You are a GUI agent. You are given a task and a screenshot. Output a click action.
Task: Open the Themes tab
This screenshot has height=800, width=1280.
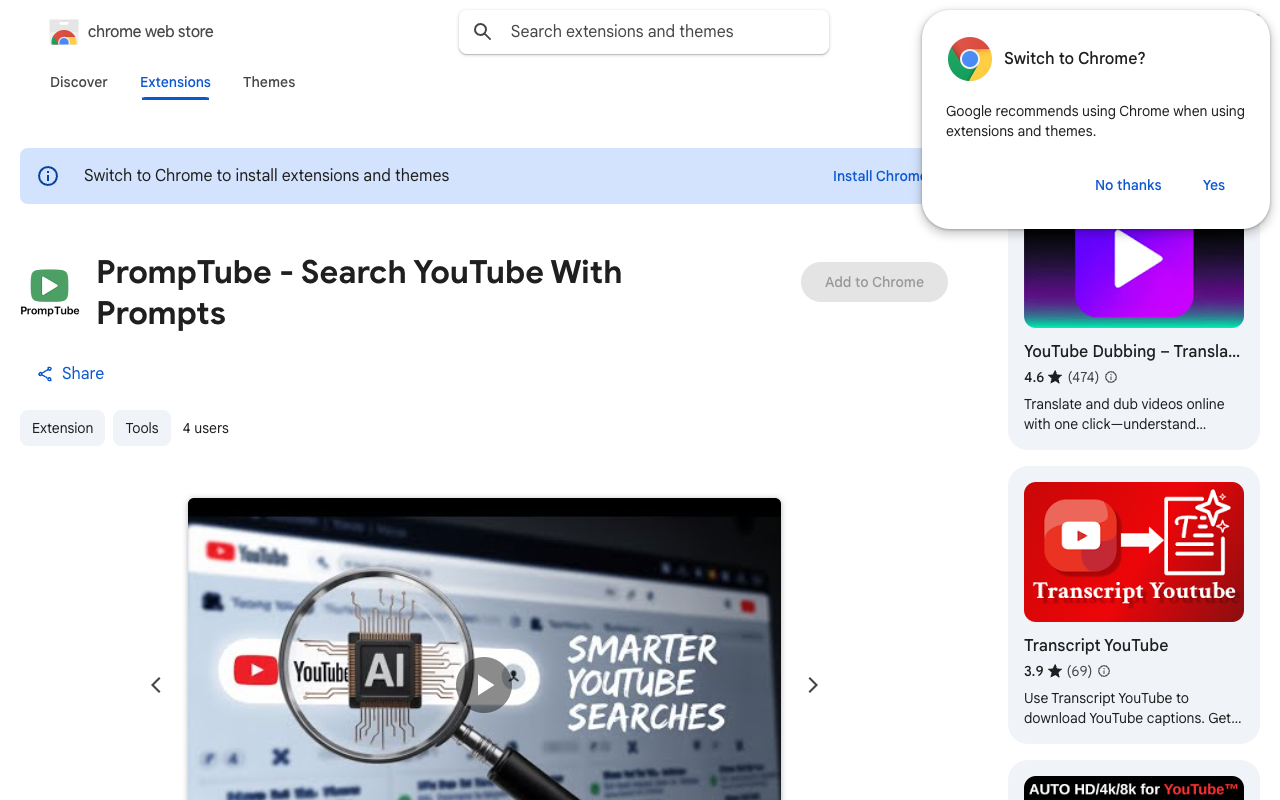click(x=269, y=82)
